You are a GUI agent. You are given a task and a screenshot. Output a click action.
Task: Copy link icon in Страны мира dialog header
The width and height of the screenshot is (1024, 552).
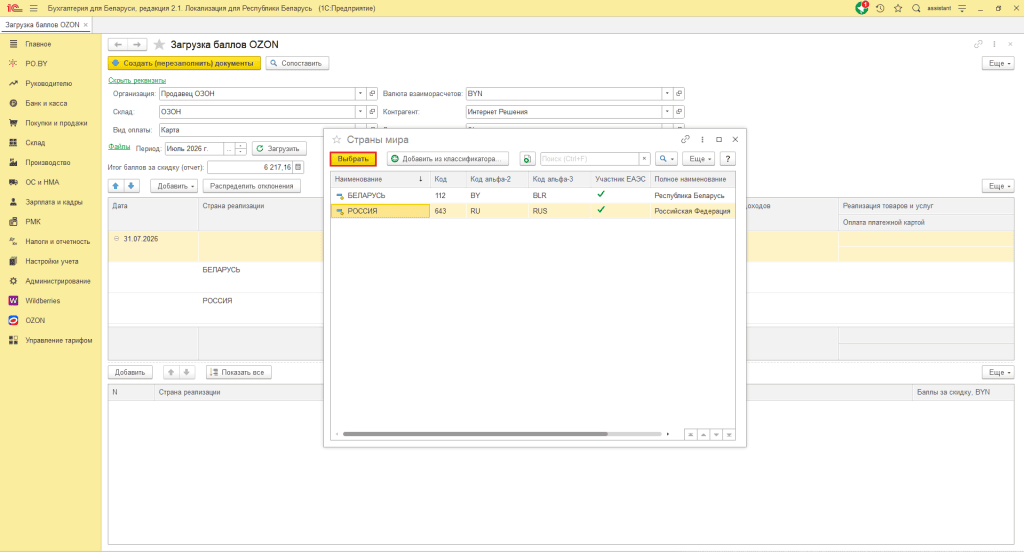click(685, 140)
